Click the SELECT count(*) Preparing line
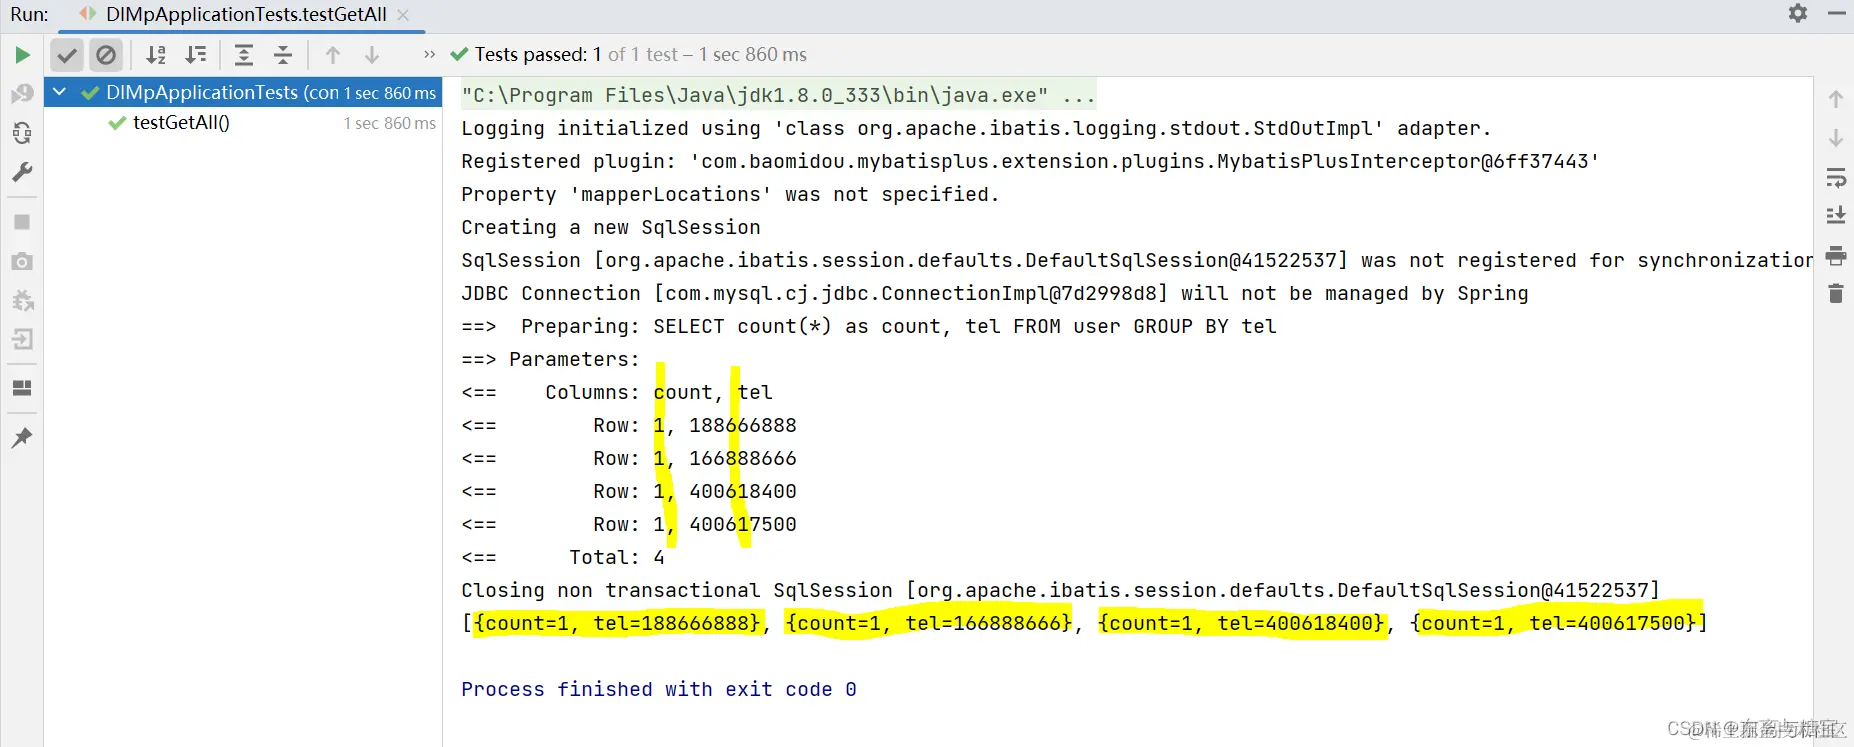Viewport: 1854px width, 747px height. [x=869, y=327]
